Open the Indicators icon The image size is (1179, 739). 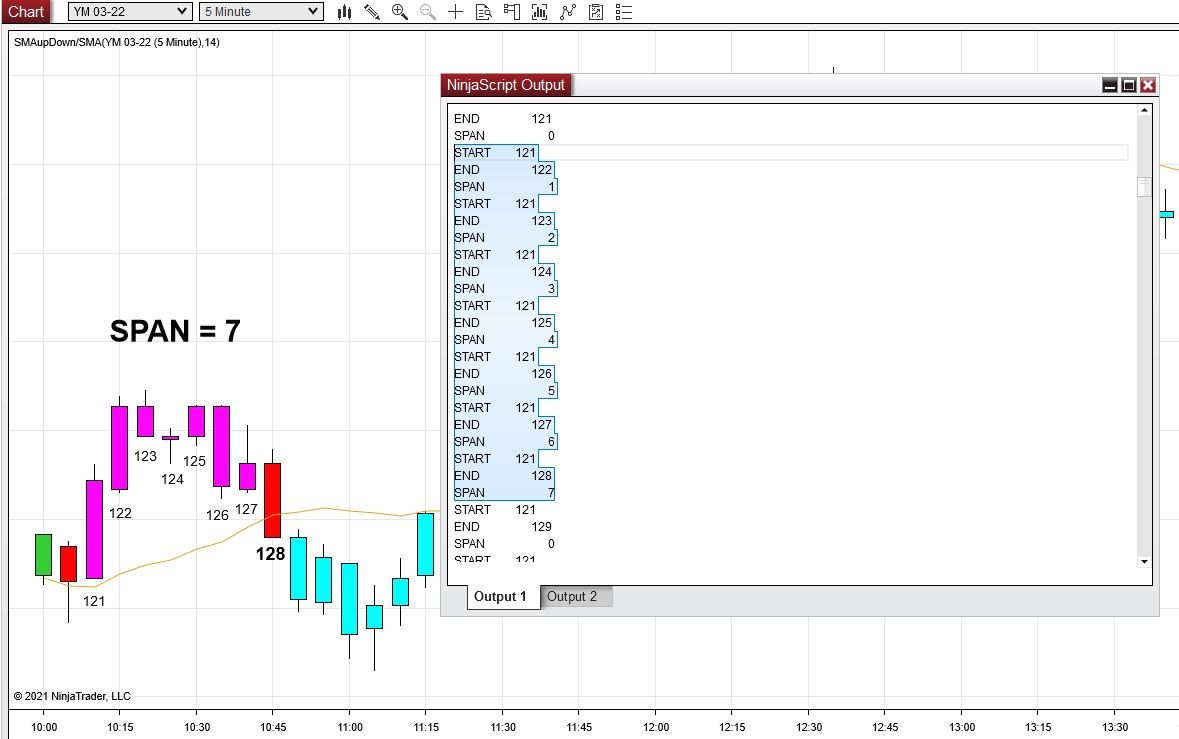[540, 12]
